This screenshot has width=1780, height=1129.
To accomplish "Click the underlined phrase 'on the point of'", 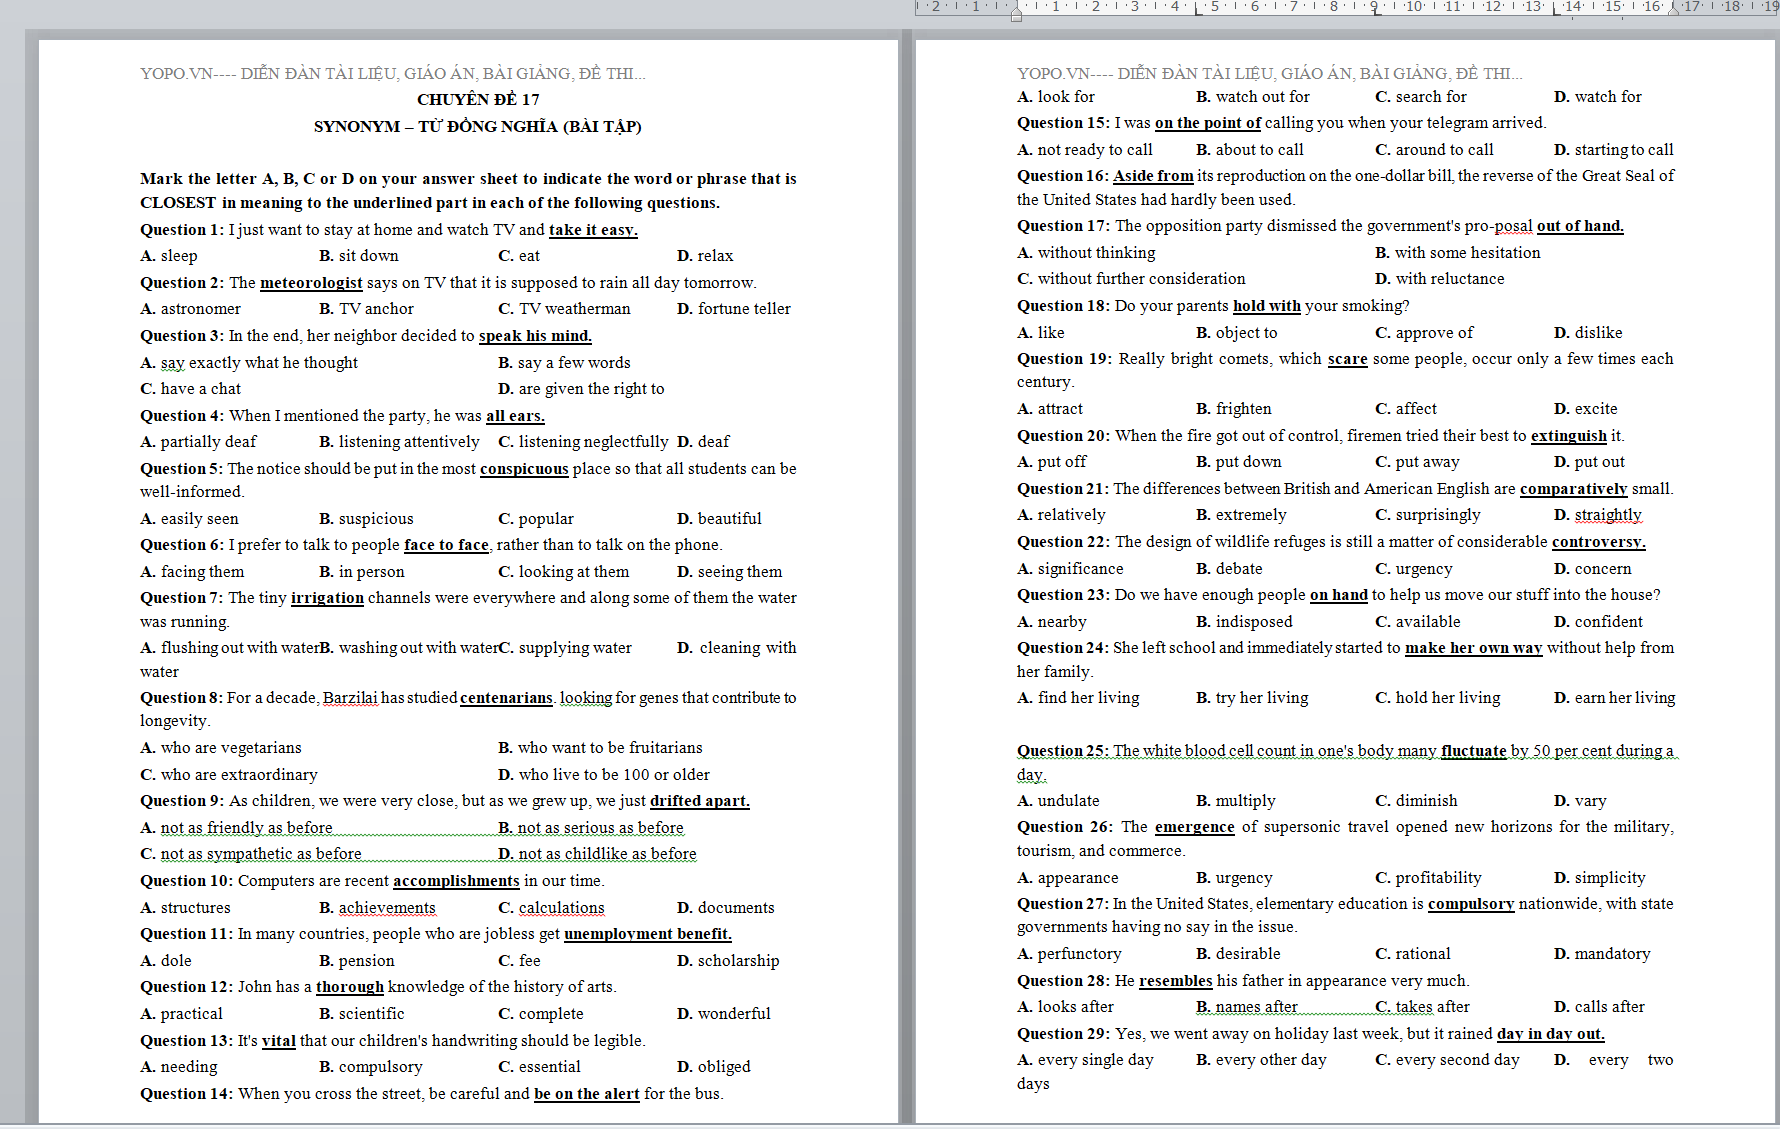I will 1208,123.
